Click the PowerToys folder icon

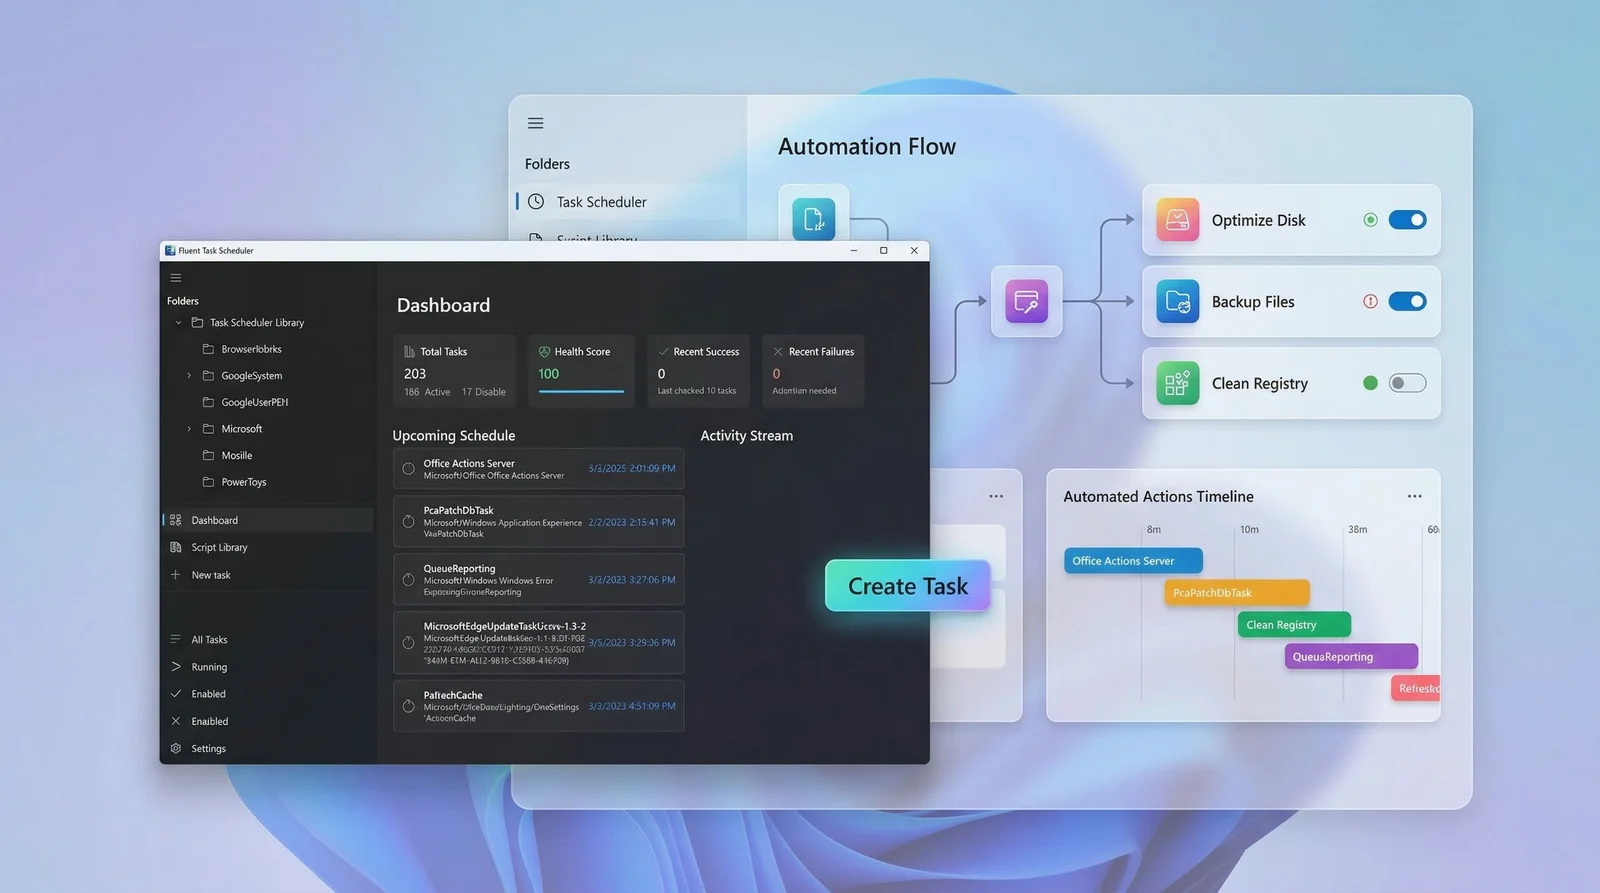(208, 482)
